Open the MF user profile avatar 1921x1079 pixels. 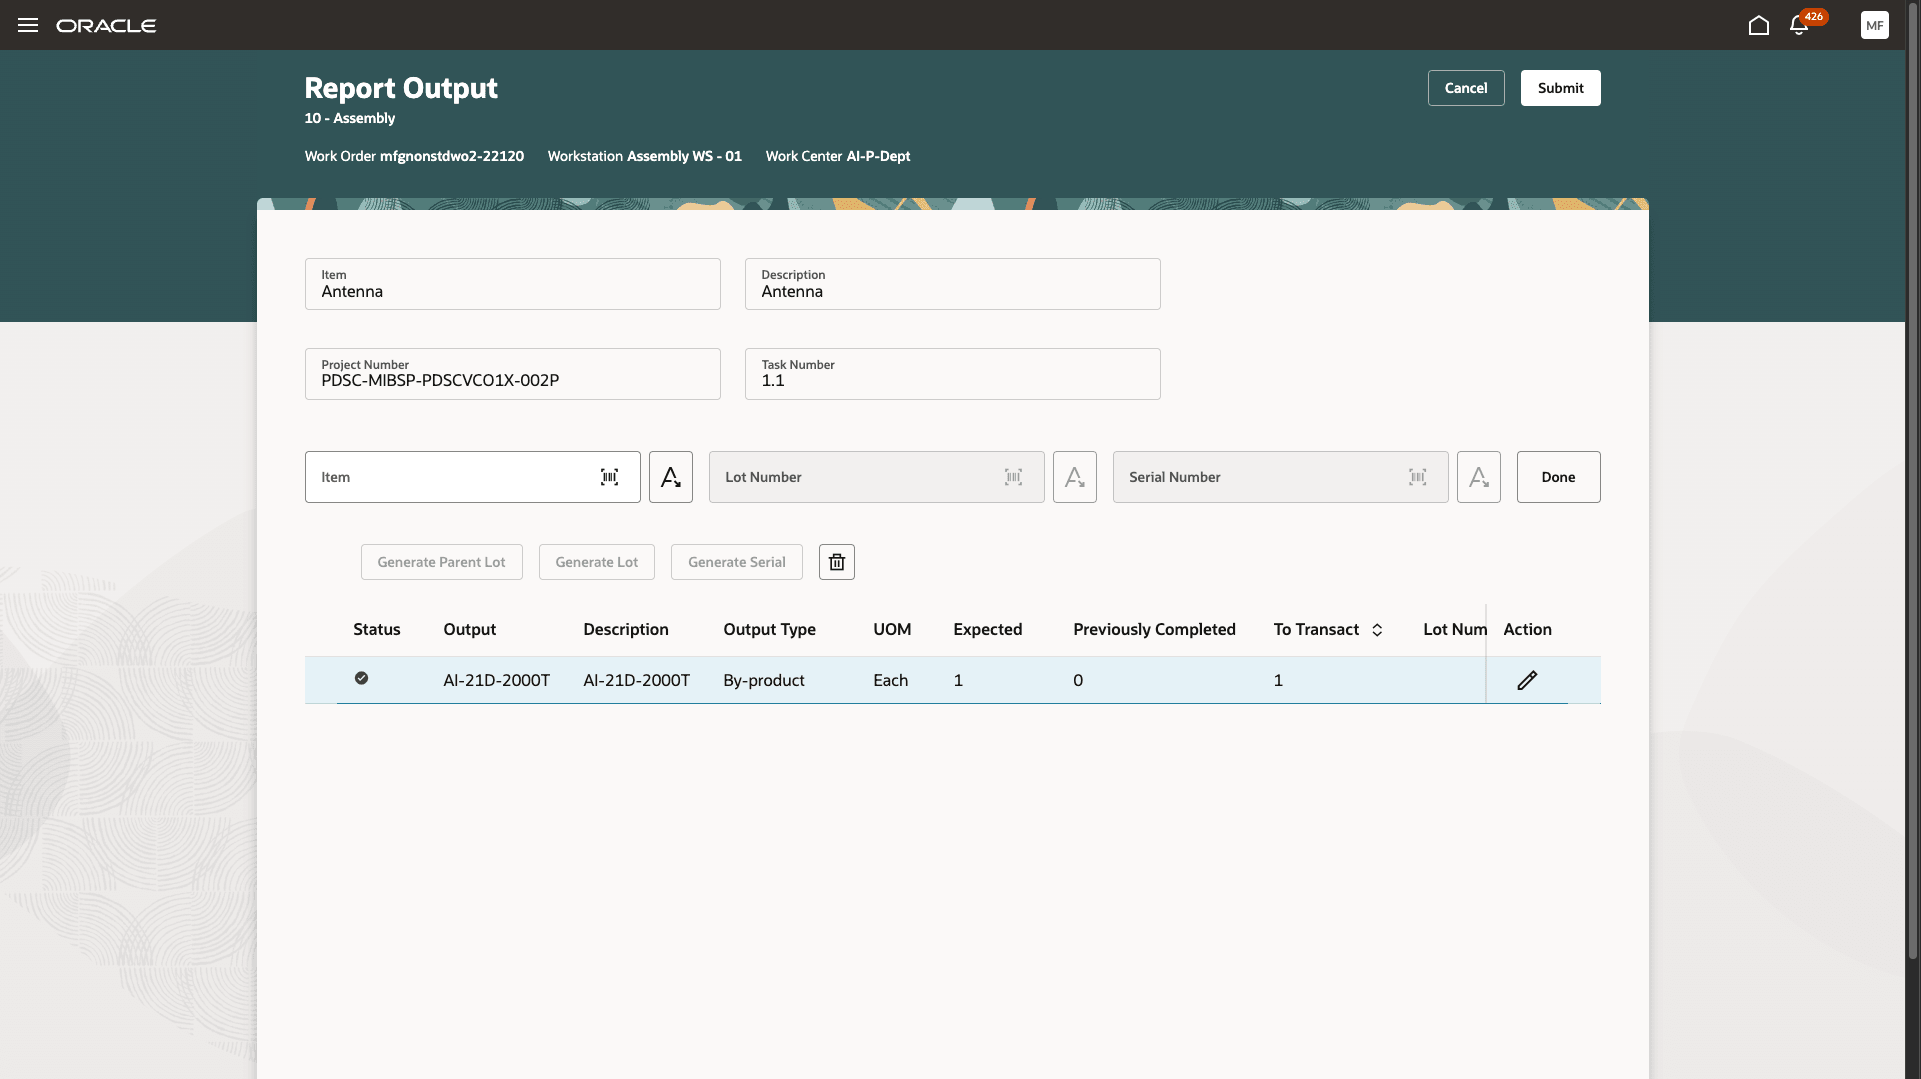click(1875, 25)
